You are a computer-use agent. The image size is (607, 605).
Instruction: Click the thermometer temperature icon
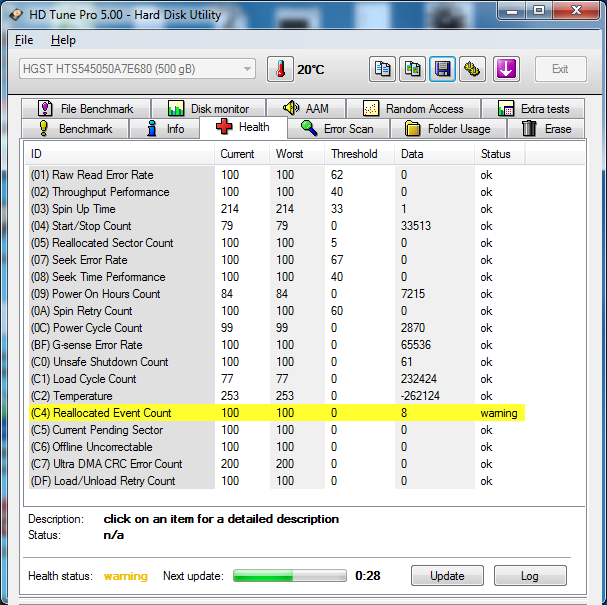280,69
